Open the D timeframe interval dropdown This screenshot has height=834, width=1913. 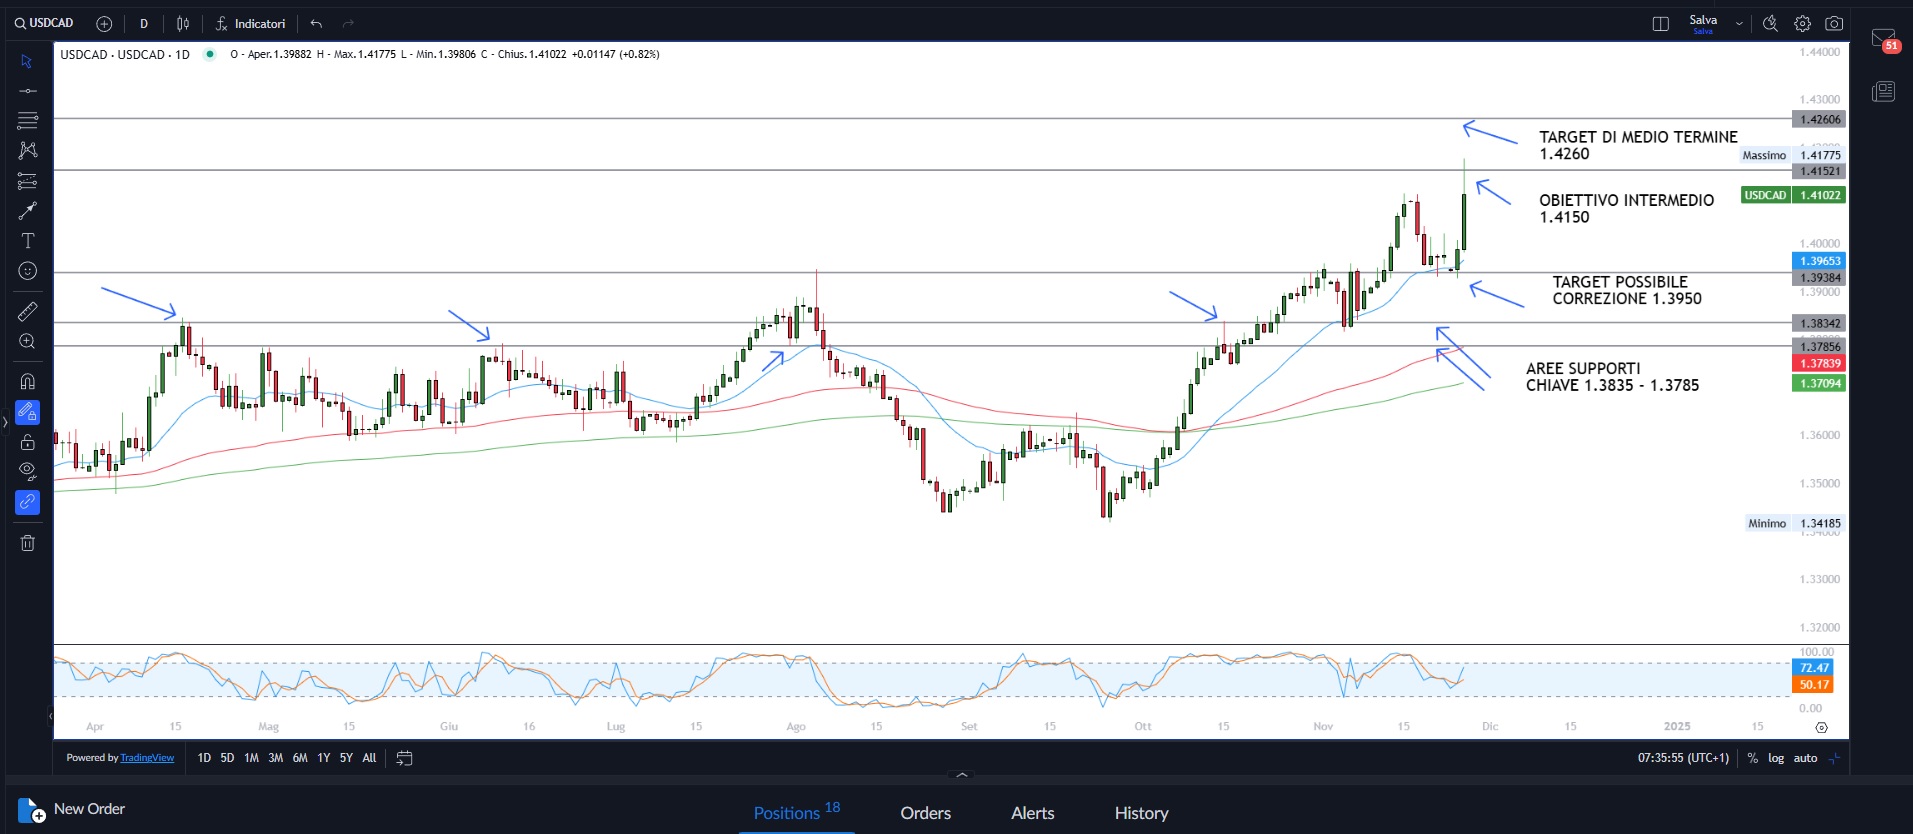144,24
